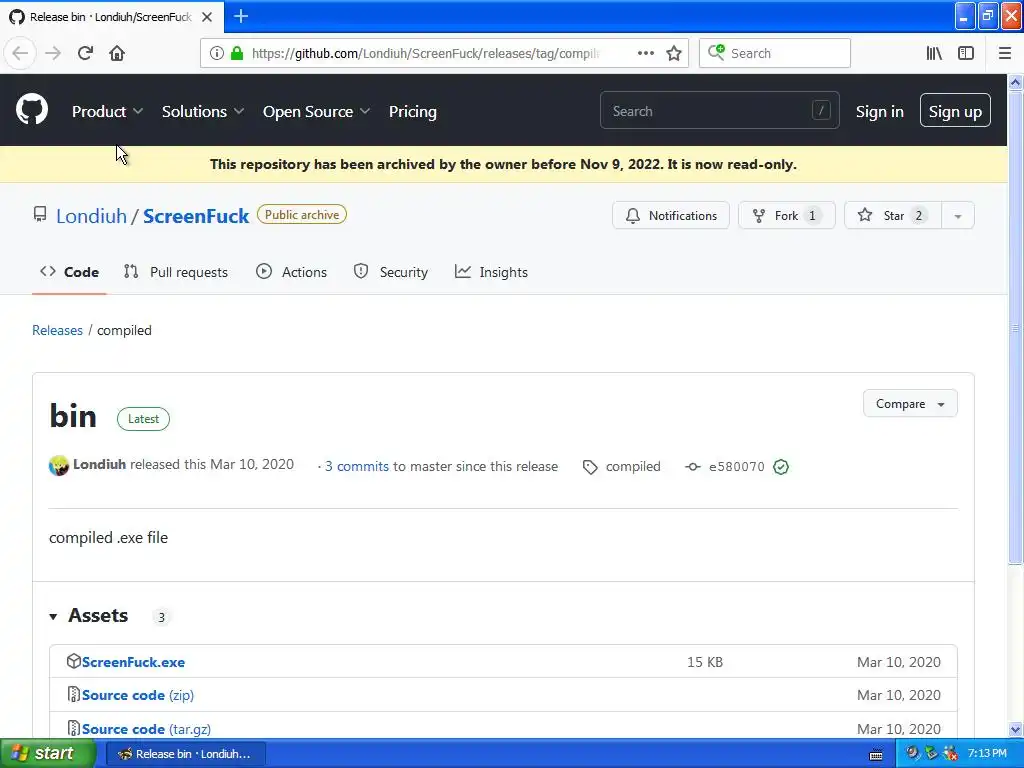Open the Solutions dropdown menu
The width and height of the screenshot is (1024, 768).
tap(202, 112)
